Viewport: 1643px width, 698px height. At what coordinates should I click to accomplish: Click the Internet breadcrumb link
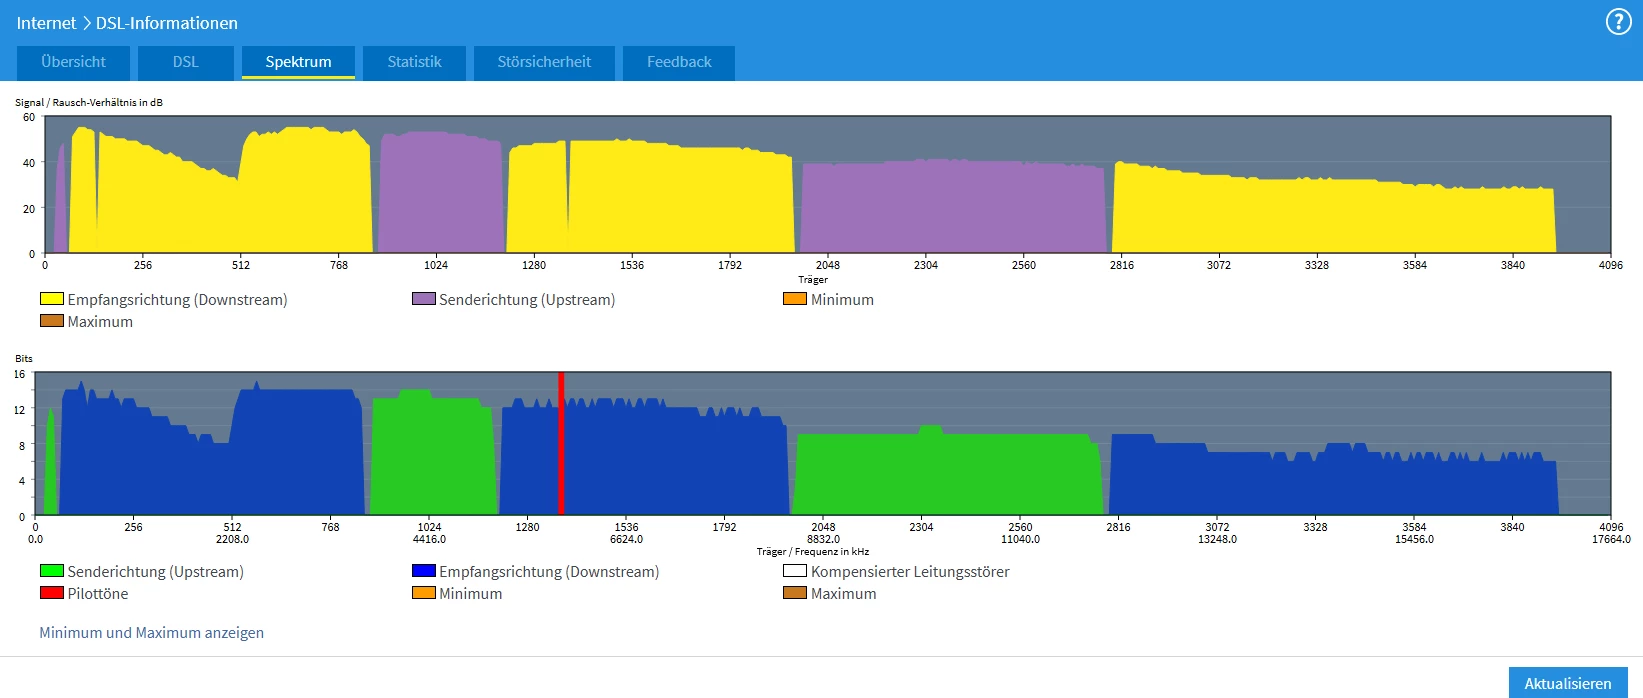coord(46,23)
